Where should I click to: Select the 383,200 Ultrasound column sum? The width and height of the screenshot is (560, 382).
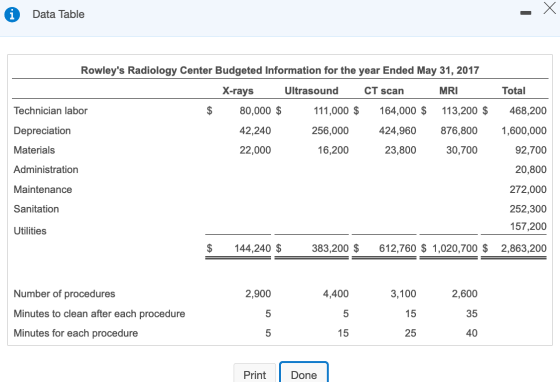coord(330,248)
